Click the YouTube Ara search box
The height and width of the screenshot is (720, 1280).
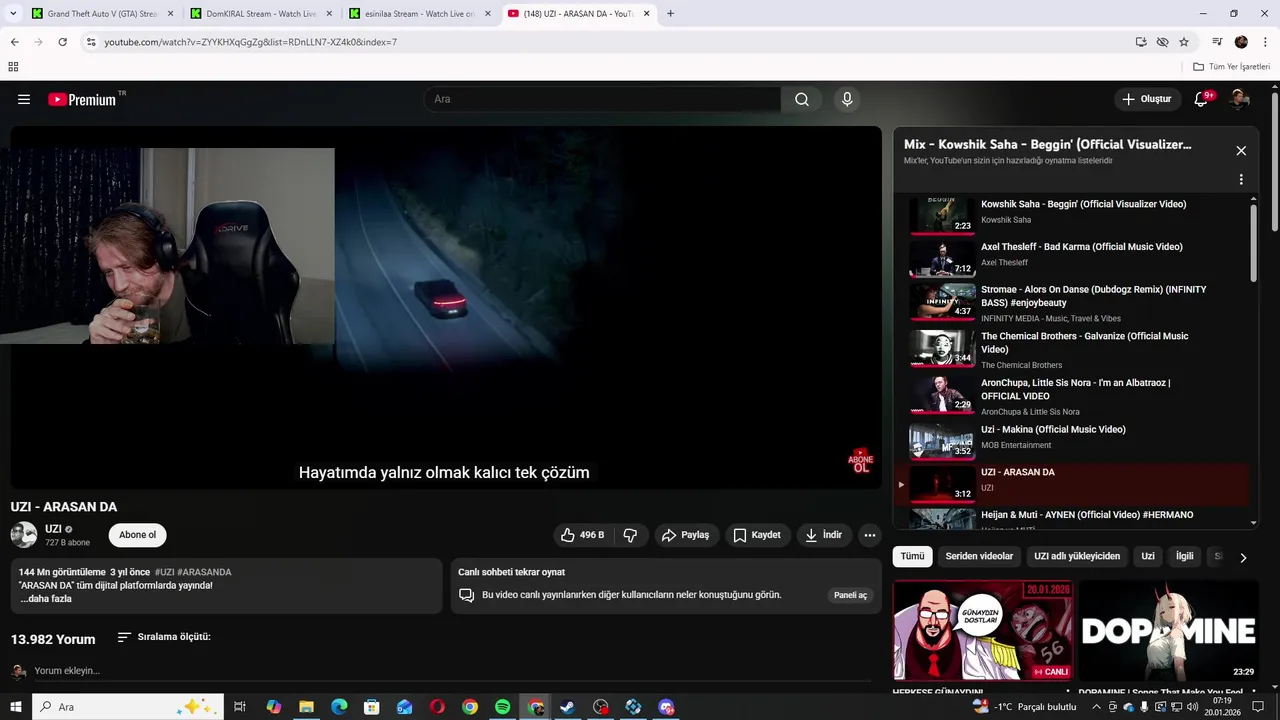[x=602, y=99]
